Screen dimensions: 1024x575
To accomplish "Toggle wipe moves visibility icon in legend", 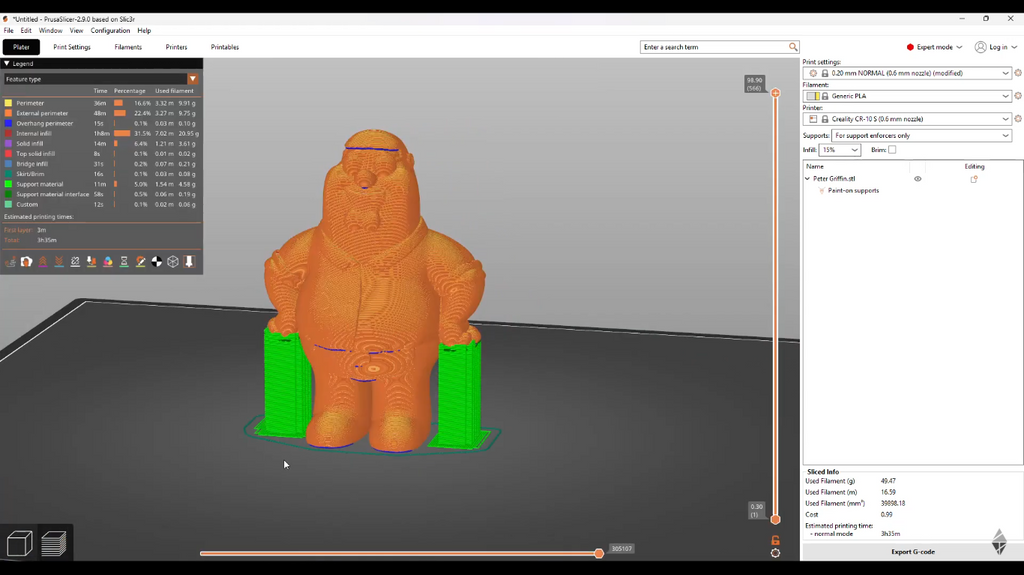I will pos(27,261).
